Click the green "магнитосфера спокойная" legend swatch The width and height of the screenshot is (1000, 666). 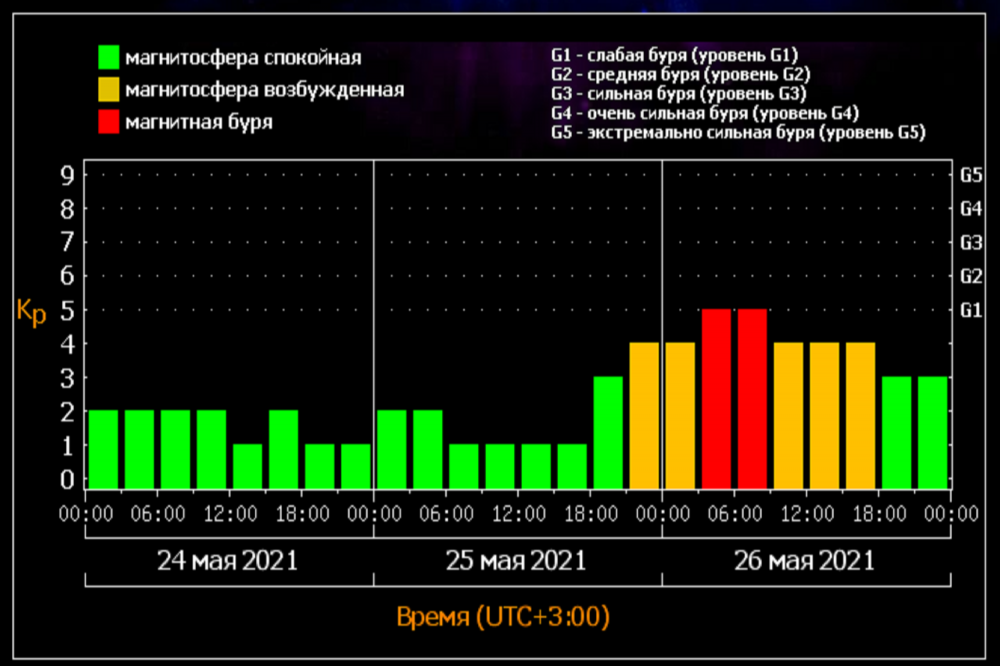coord(108,57)
